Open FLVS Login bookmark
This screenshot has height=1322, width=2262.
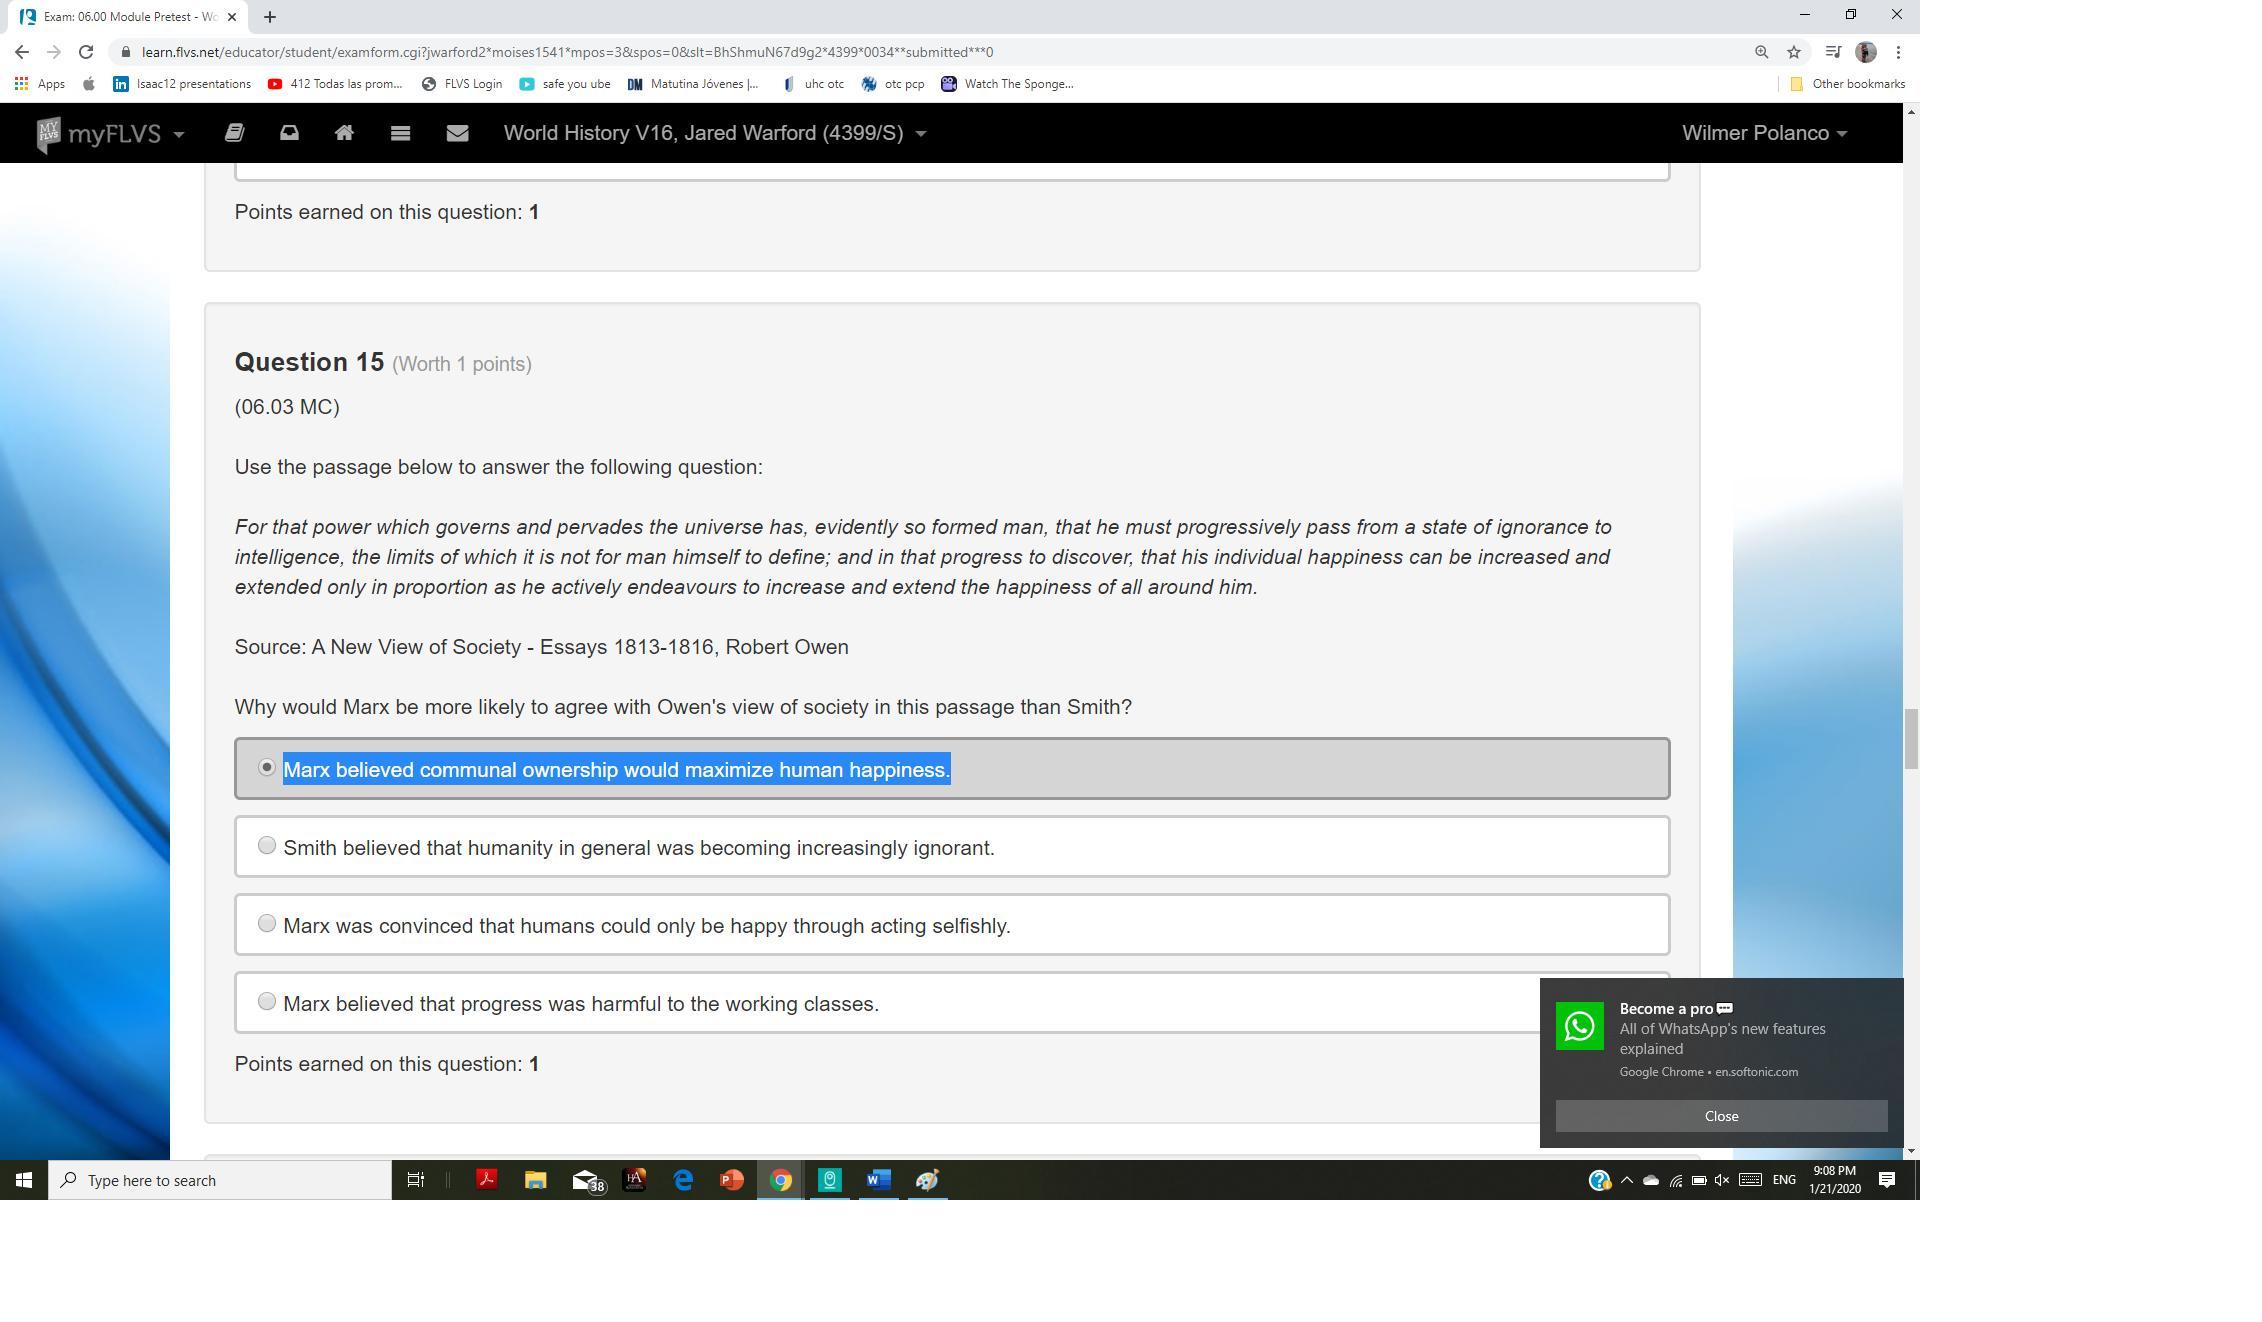[462, 84]
